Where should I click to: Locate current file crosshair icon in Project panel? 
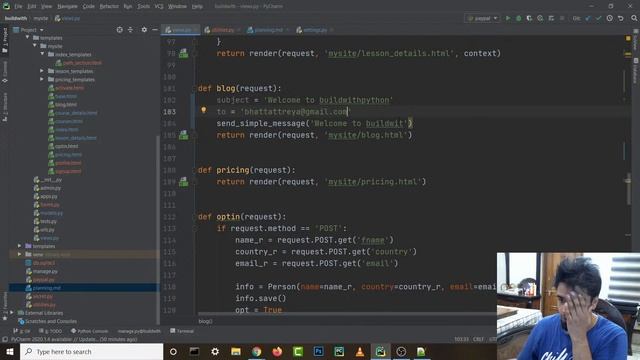click(x=120, y=30)
